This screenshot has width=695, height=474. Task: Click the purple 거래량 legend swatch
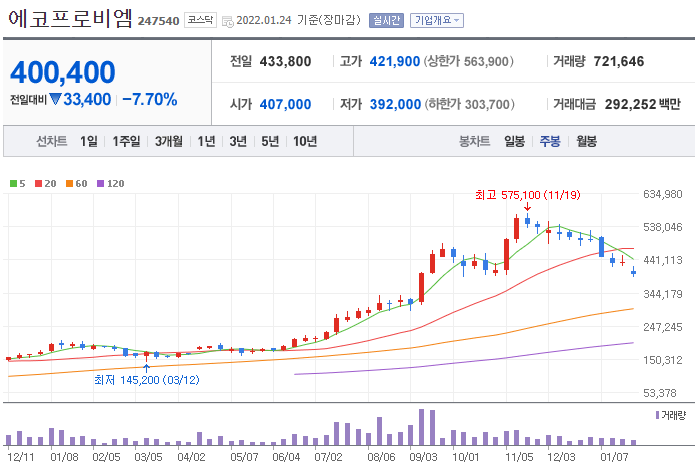(657, 415)
